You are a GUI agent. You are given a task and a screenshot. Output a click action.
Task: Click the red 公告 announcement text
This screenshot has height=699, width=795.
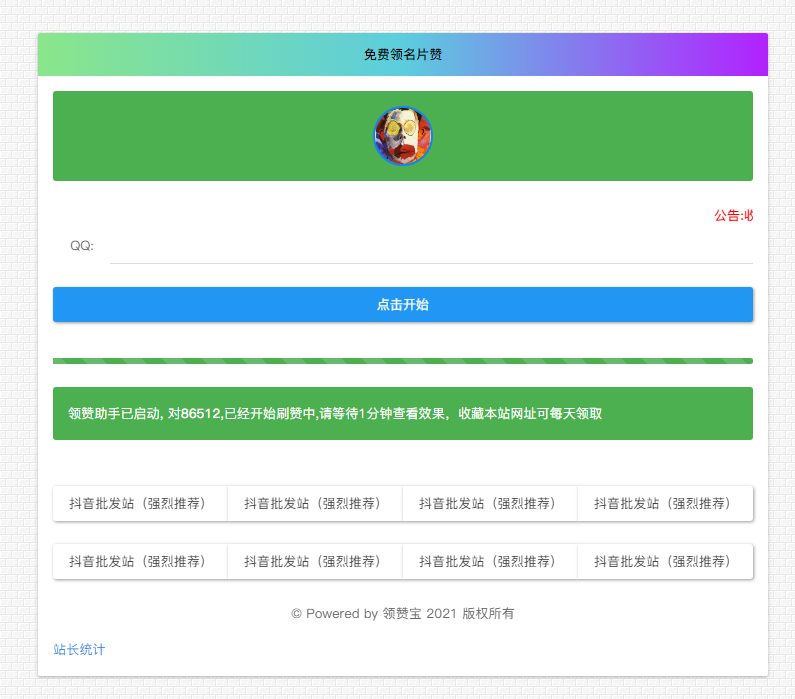pos(734,215)
